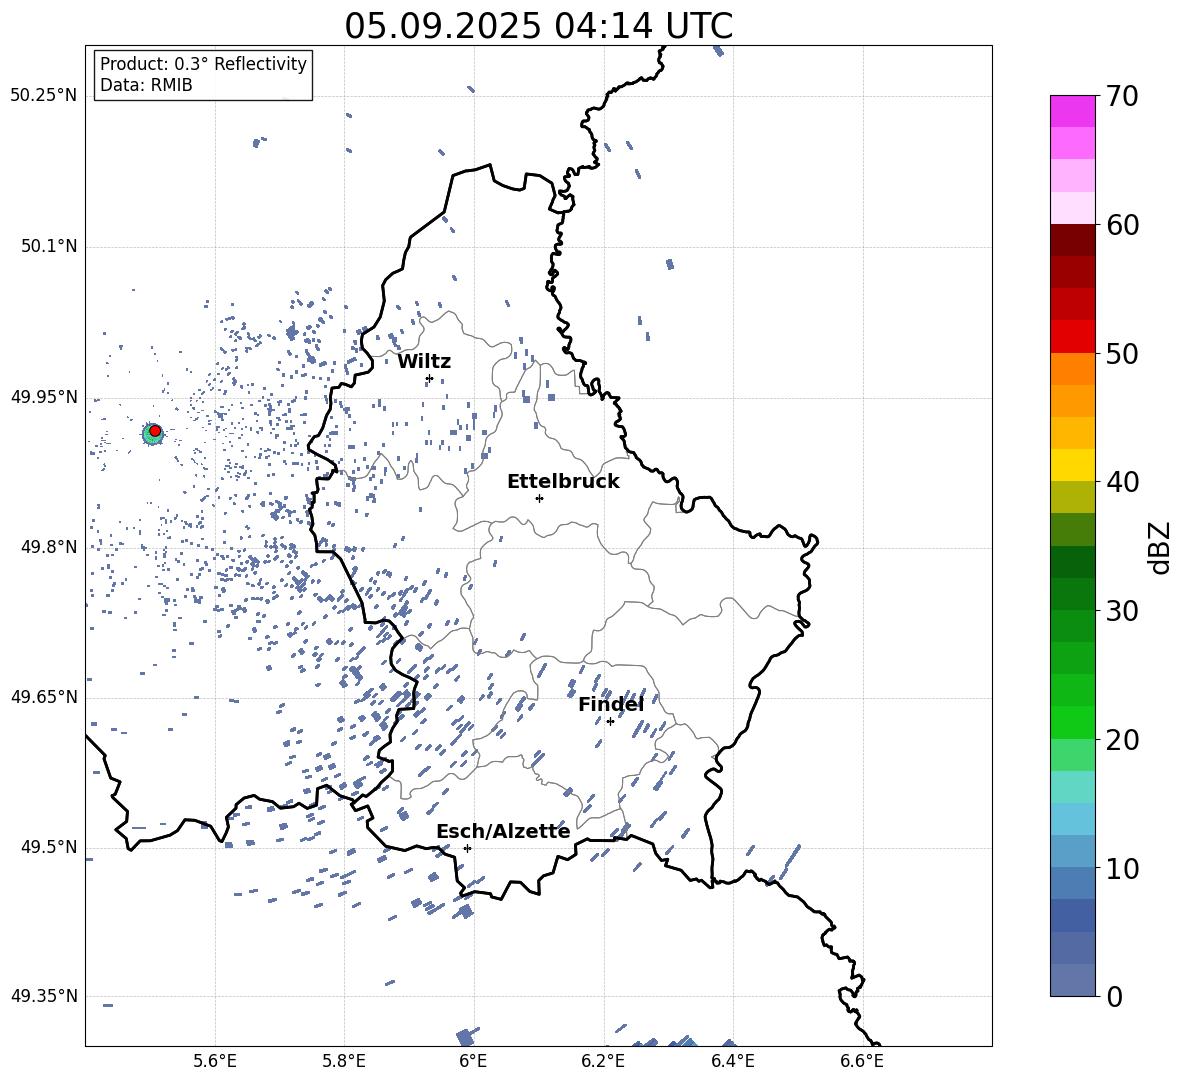Click the colorbar tick label 30
1184x1081 pixels.
point(1122,611)
